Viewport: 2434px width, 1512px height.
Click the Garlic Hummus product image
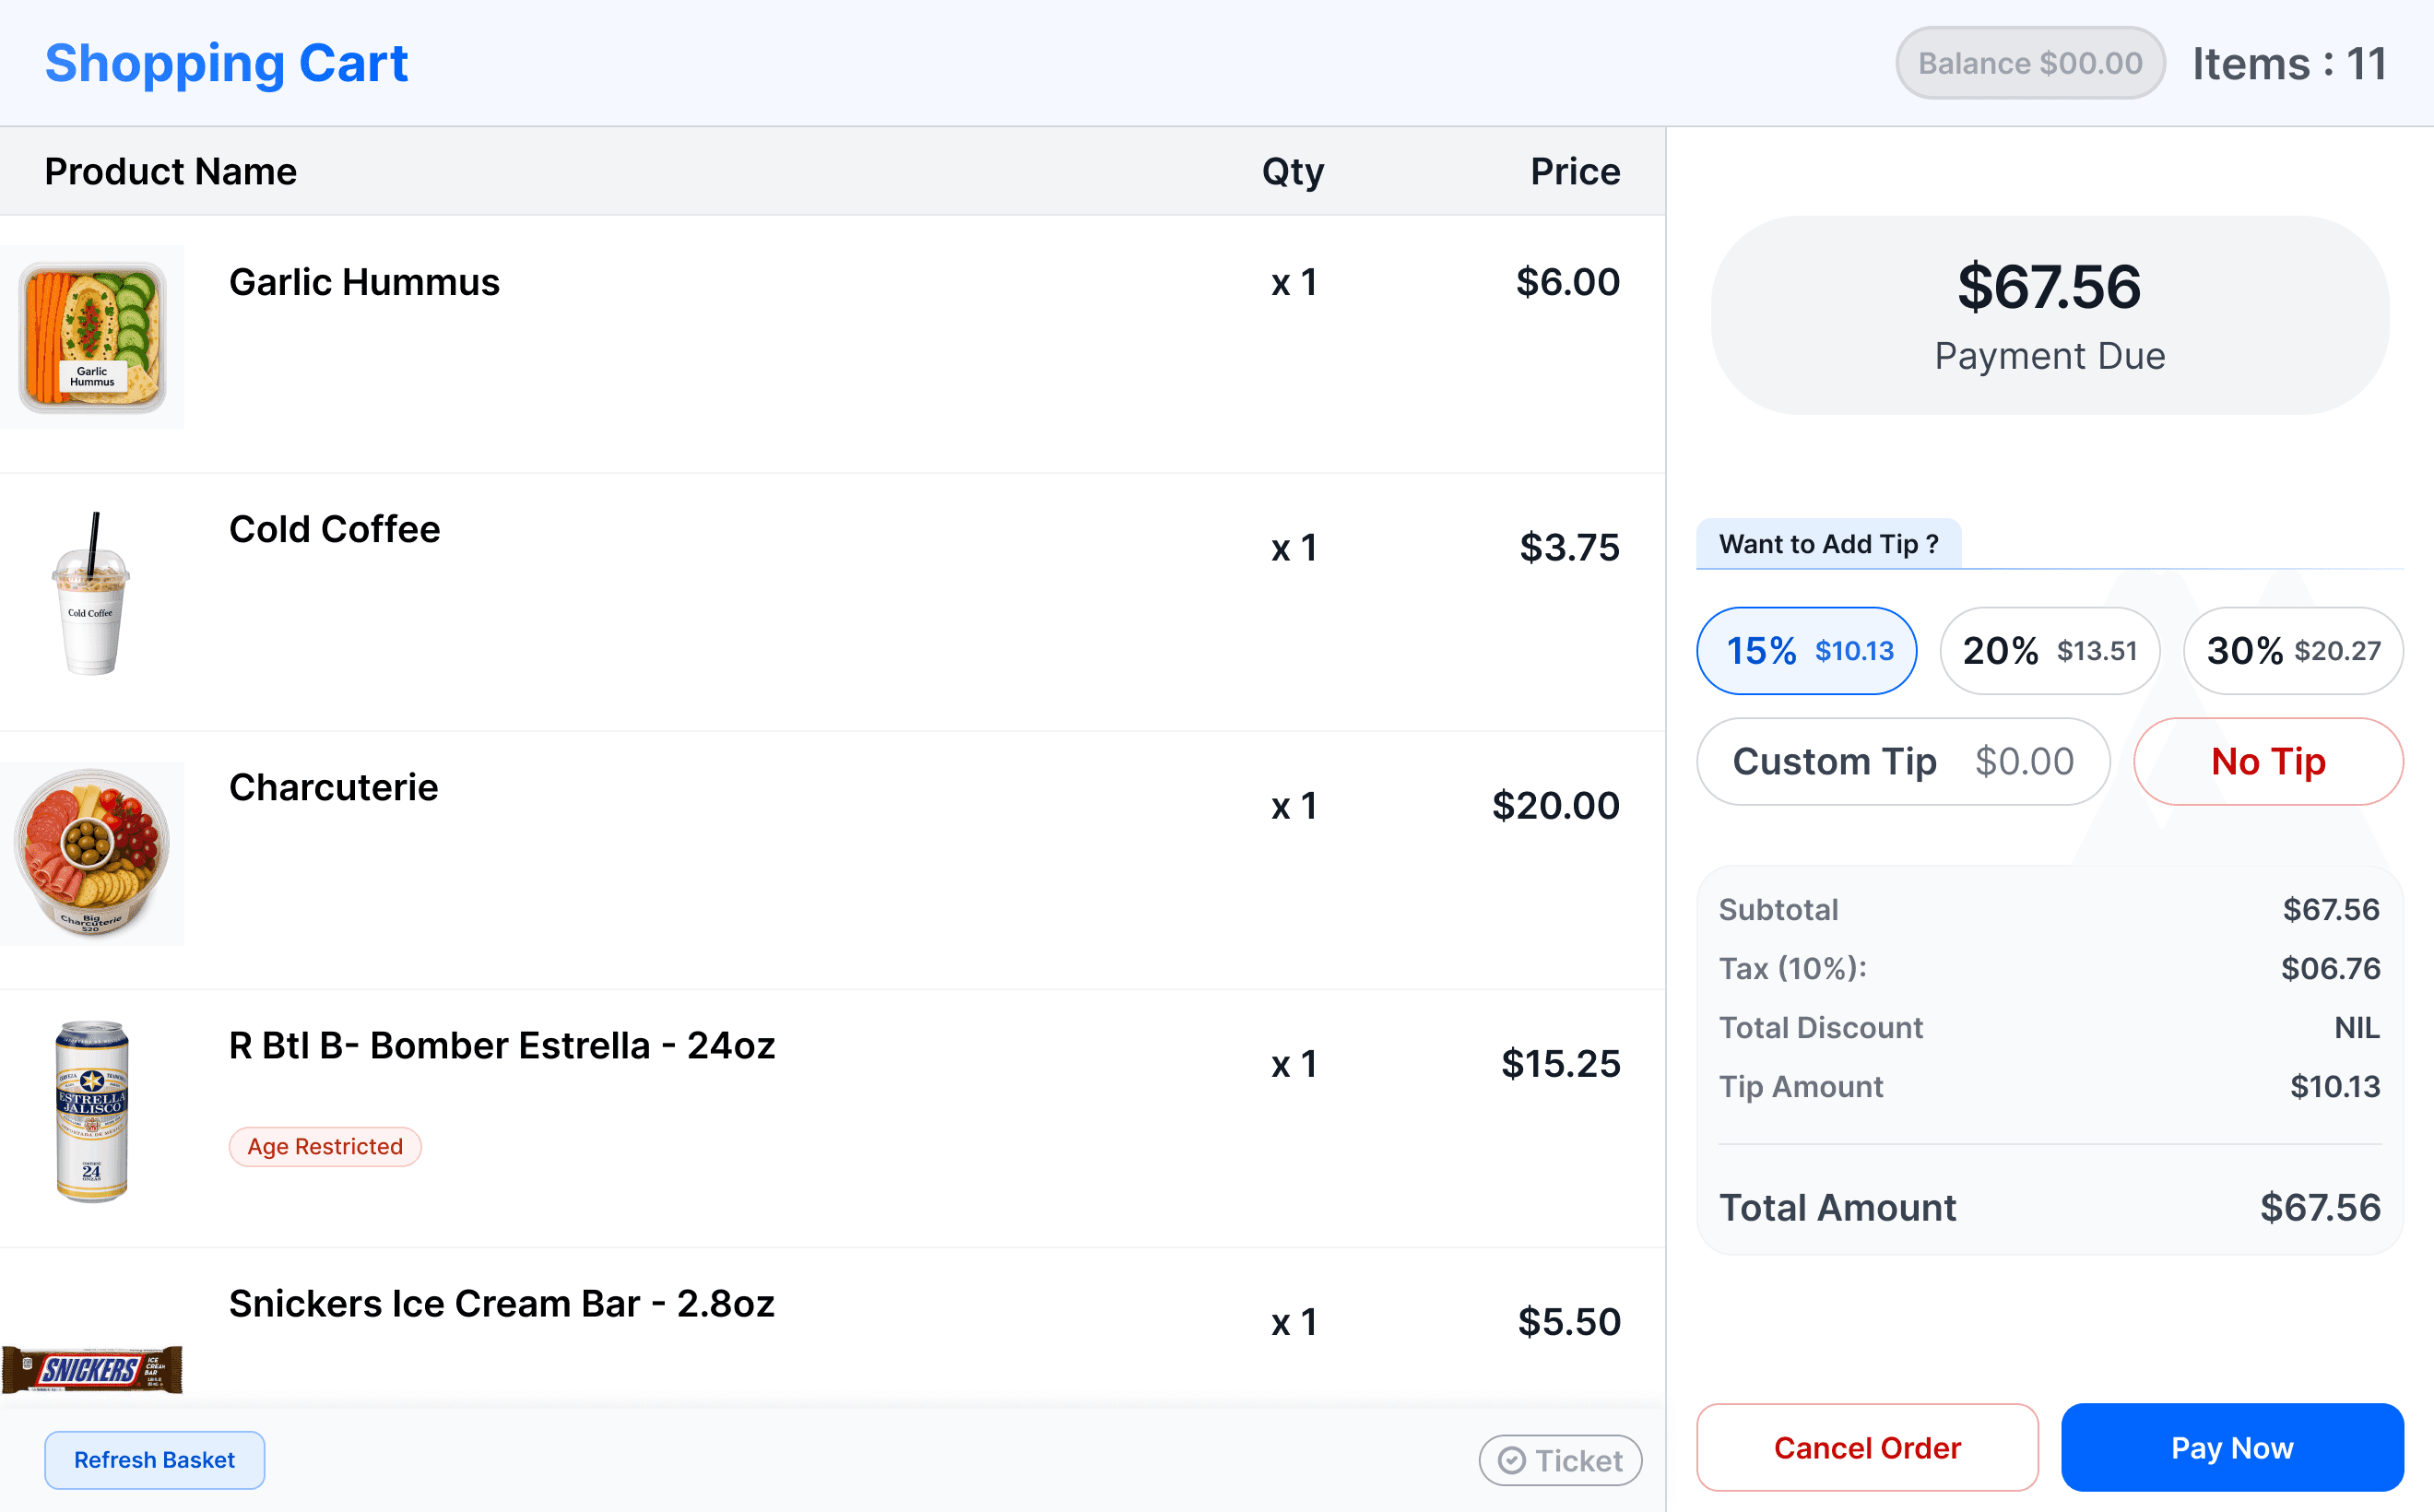click(x=92, y=337)
